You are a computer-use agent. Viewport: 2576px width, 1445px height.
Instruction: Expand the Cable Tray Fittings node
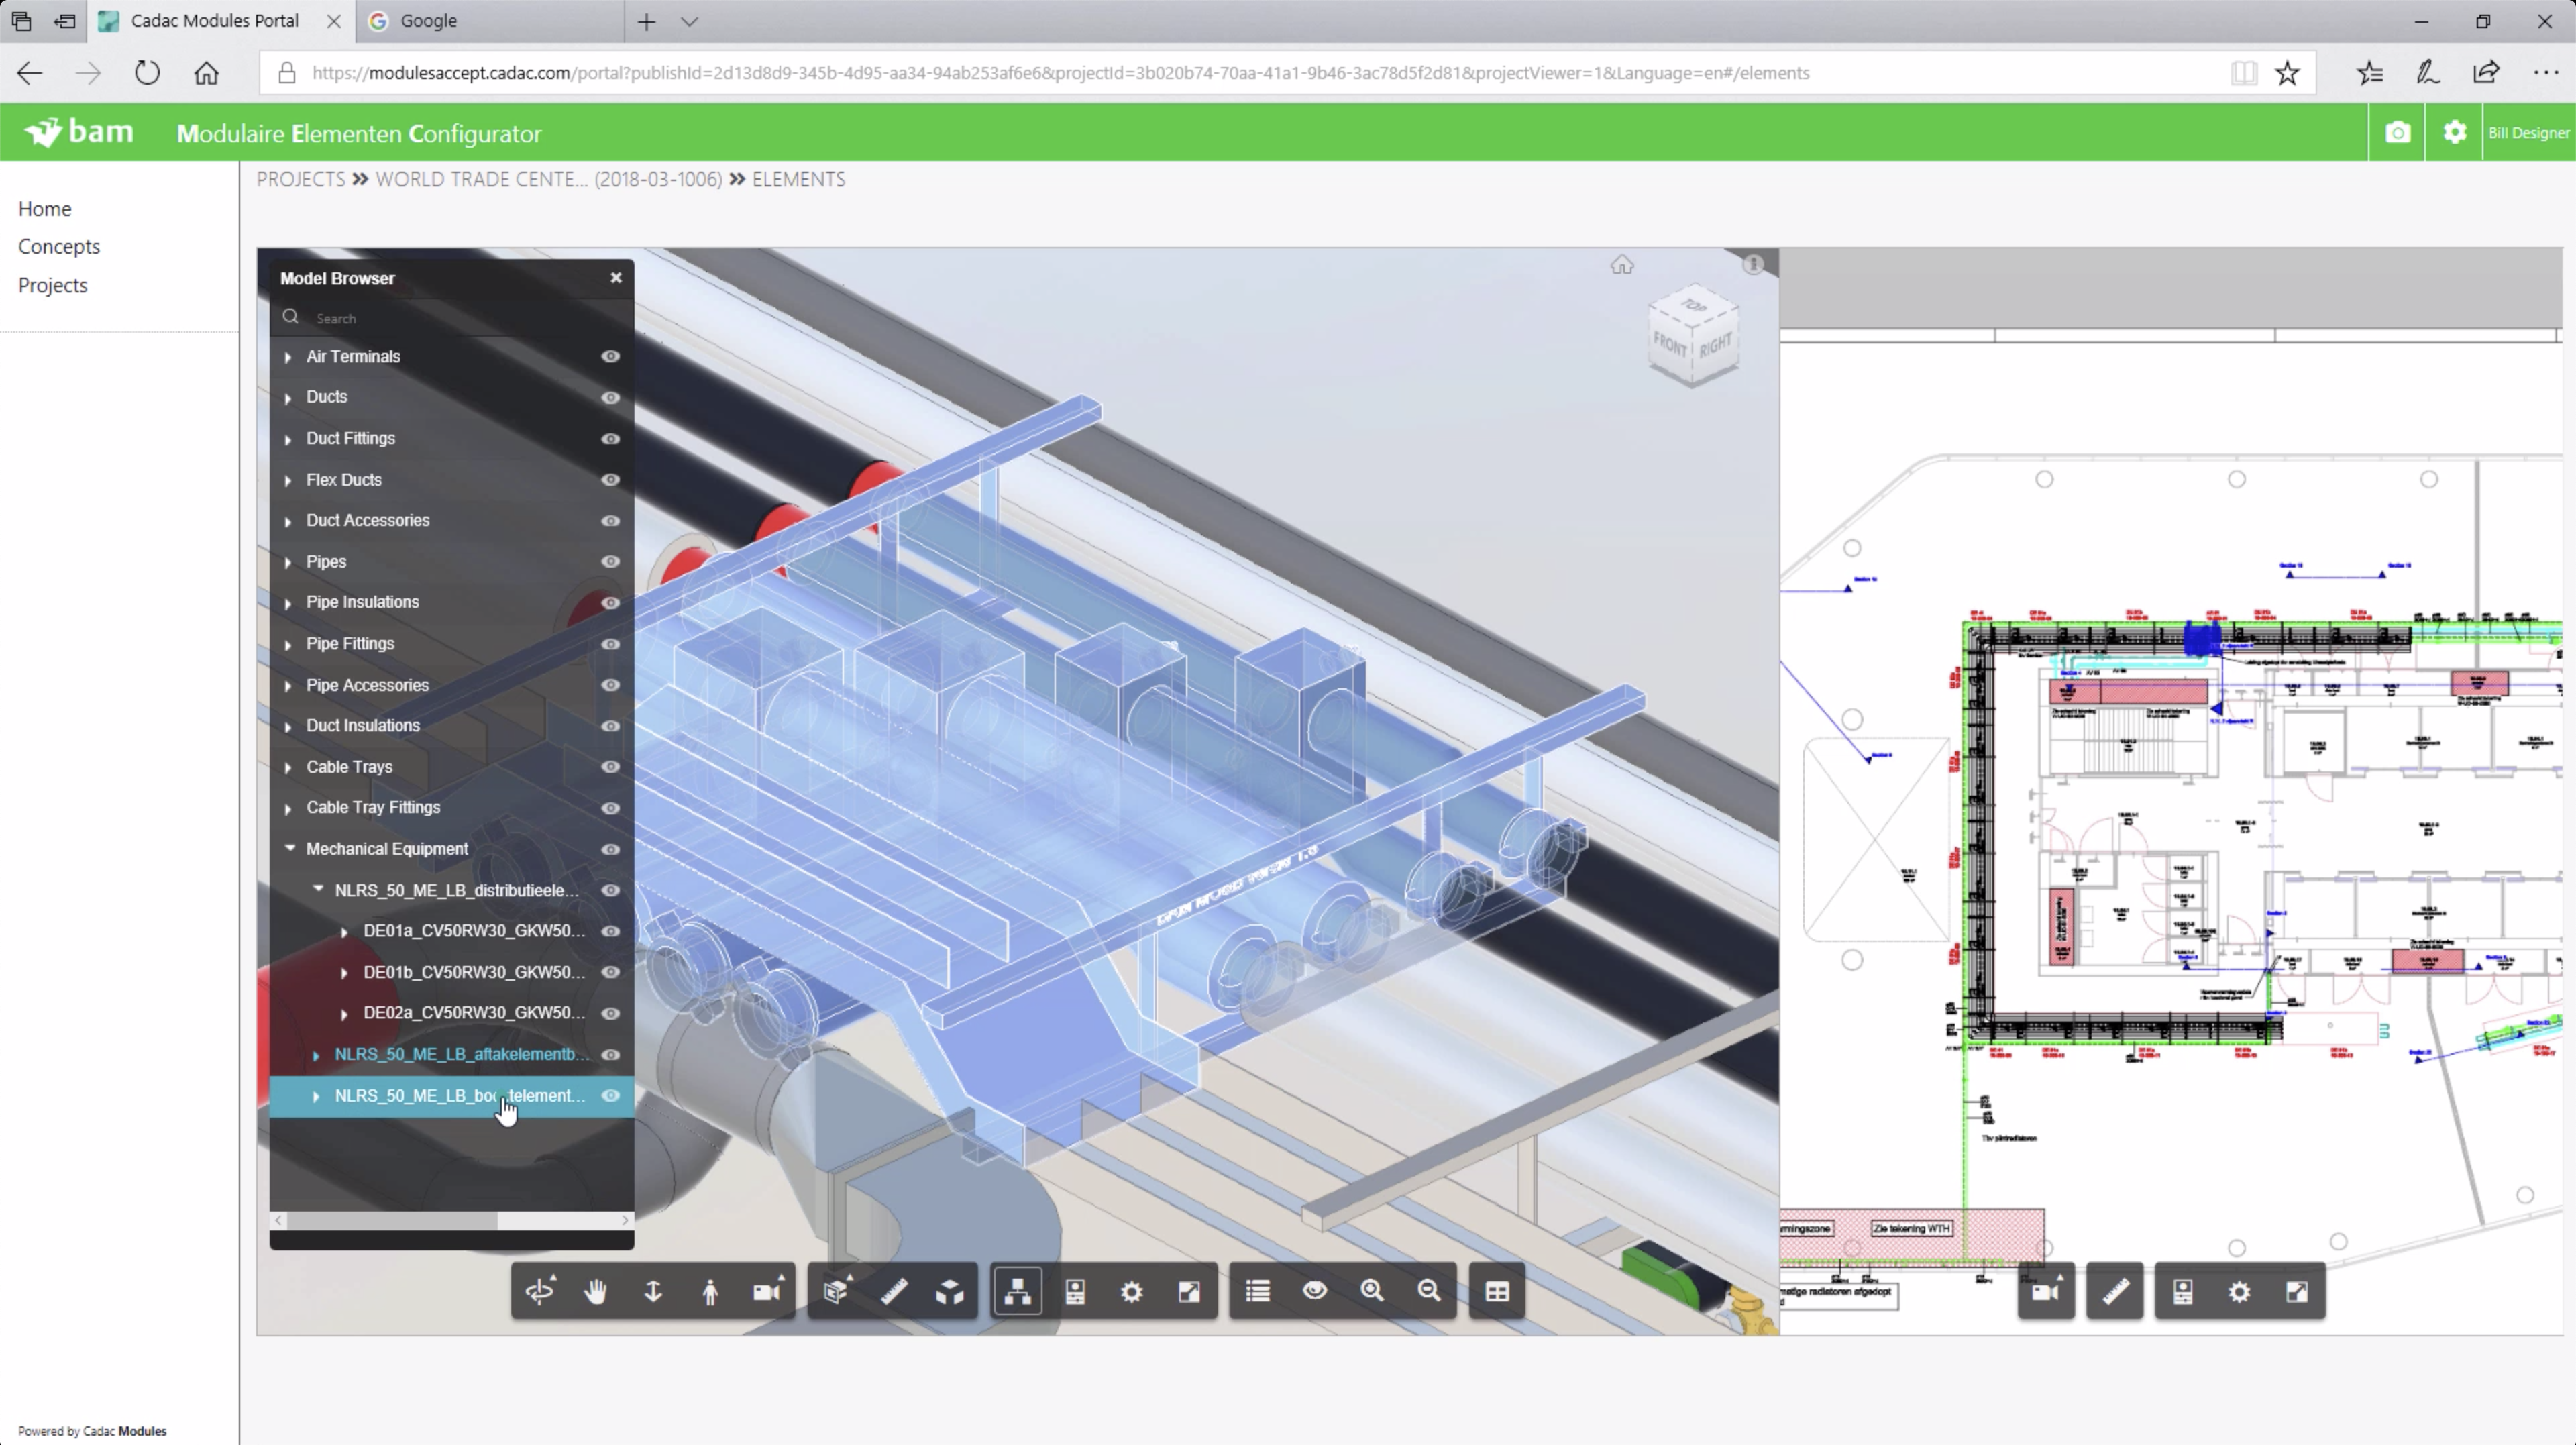tap(288, 808)
